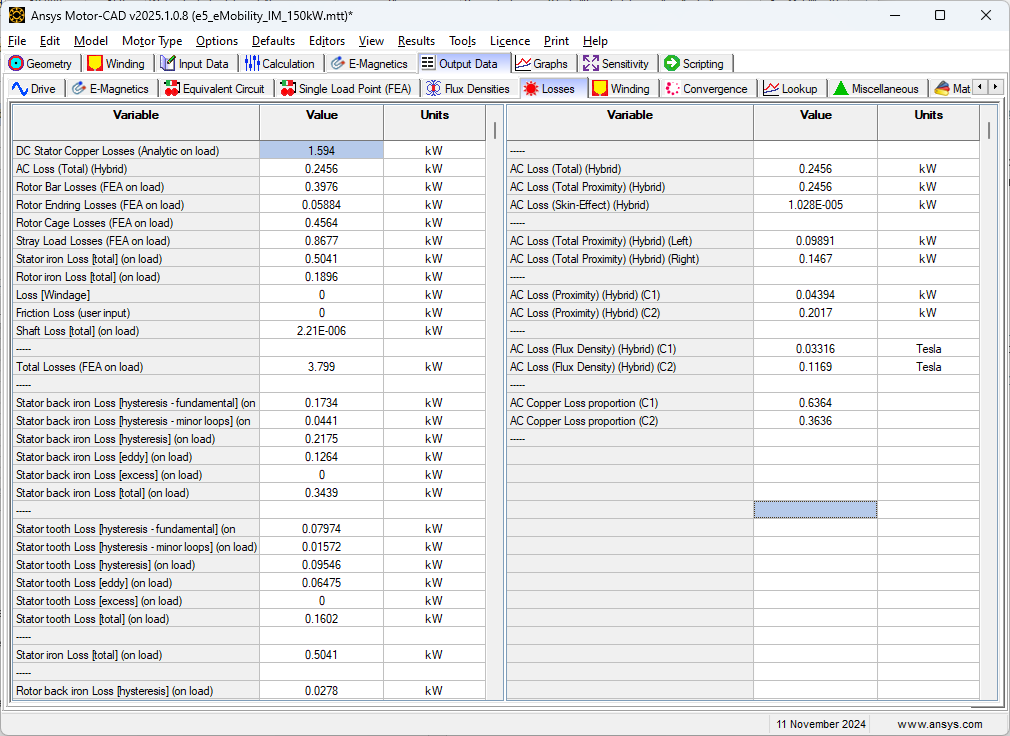Open the Options menu
This screenshot has width=1010, height=736.
click(217, 41)
